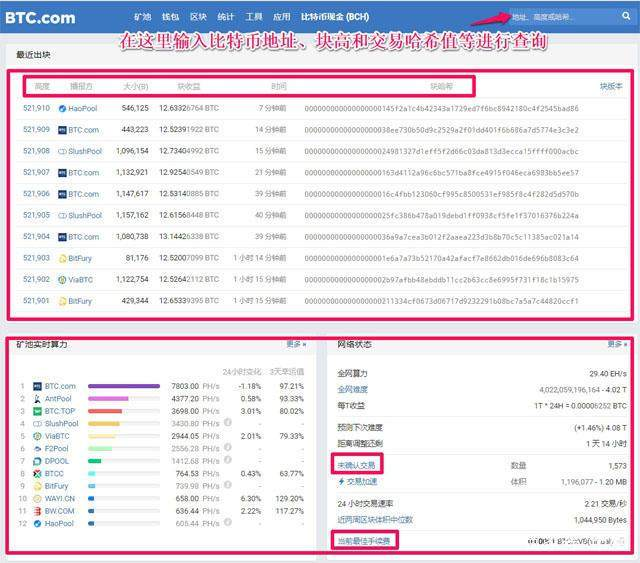Click the ViaBTC icon in block 521,902 row
Image resolution: width=640 pixels, height=563 pixels.
pyautogui.click(x=62, y=280)
